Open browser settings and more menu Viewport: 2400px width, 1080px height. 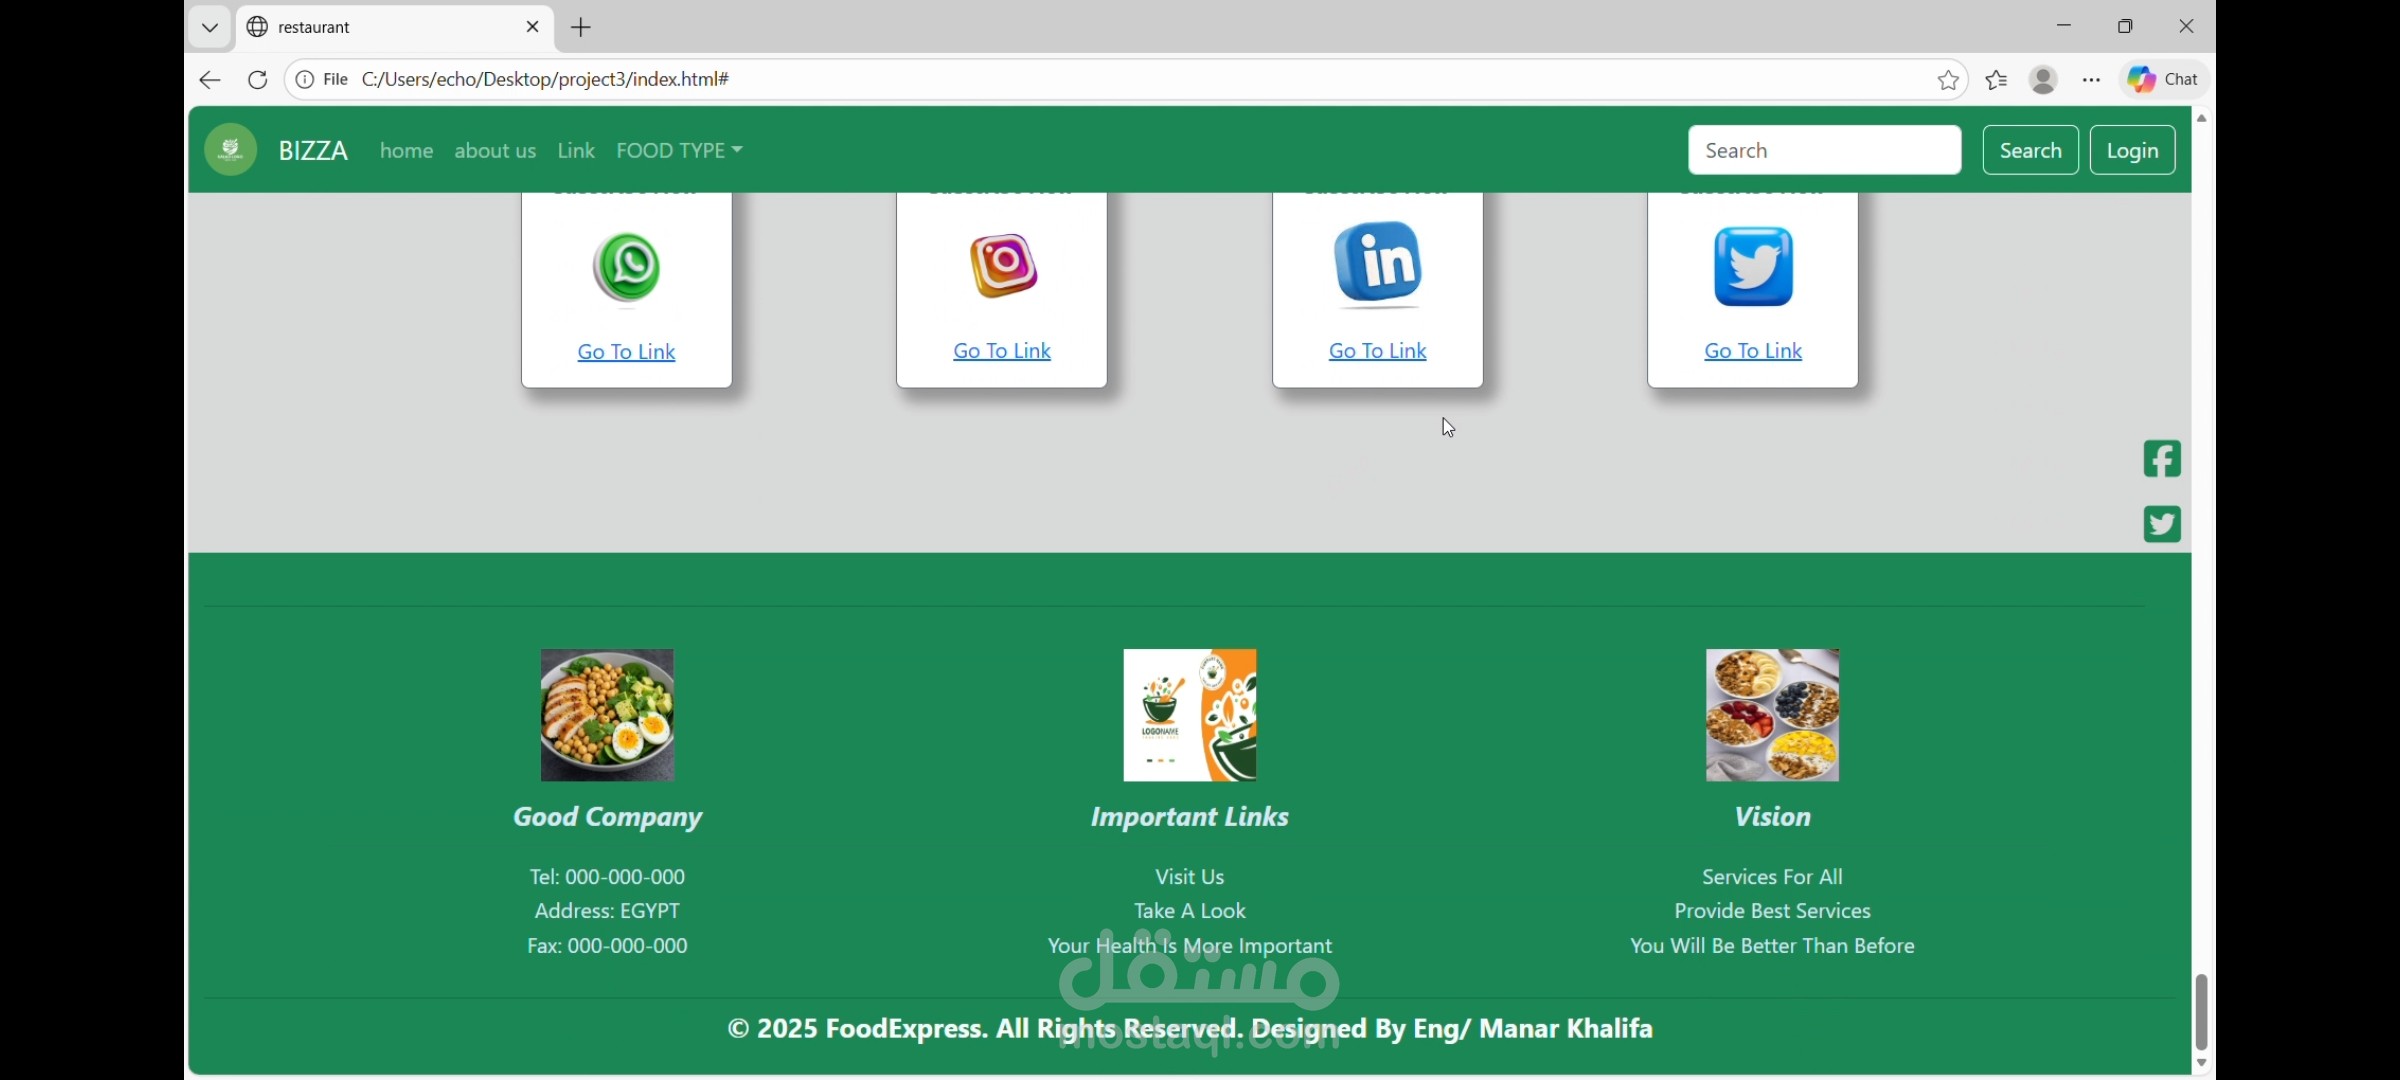tap(2091, 80)
